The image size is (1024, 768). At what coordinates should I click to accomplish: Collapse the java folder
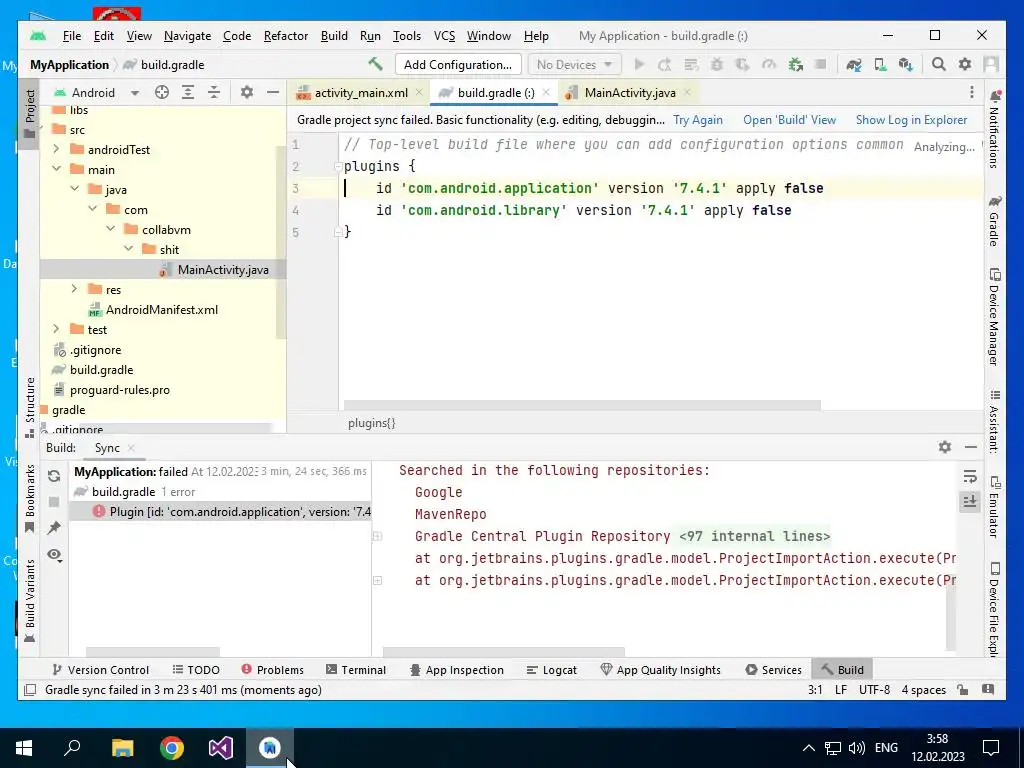tap(74, 189)
